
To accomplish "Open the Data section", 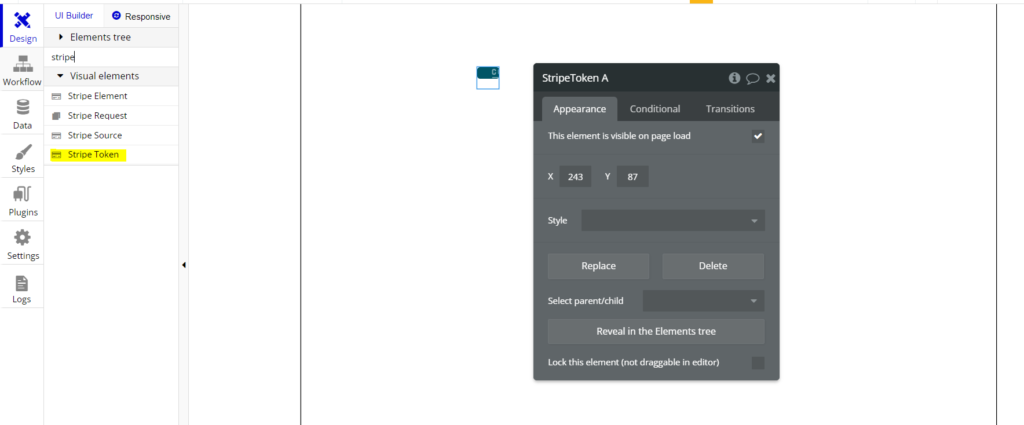I will click(x=22, y=113).
